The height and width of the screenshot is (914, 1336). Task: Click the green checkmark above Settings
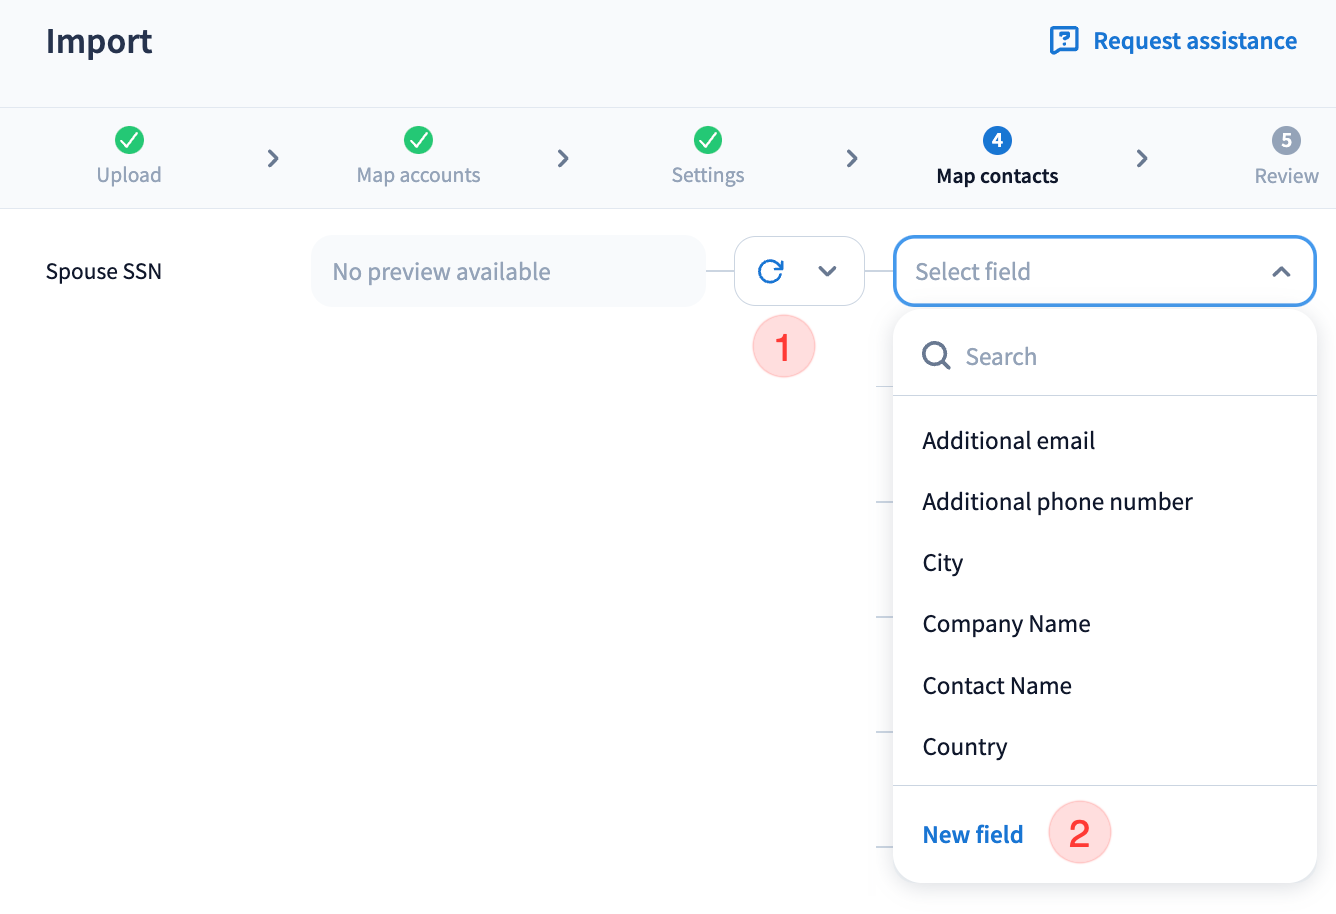coord(708,140)
